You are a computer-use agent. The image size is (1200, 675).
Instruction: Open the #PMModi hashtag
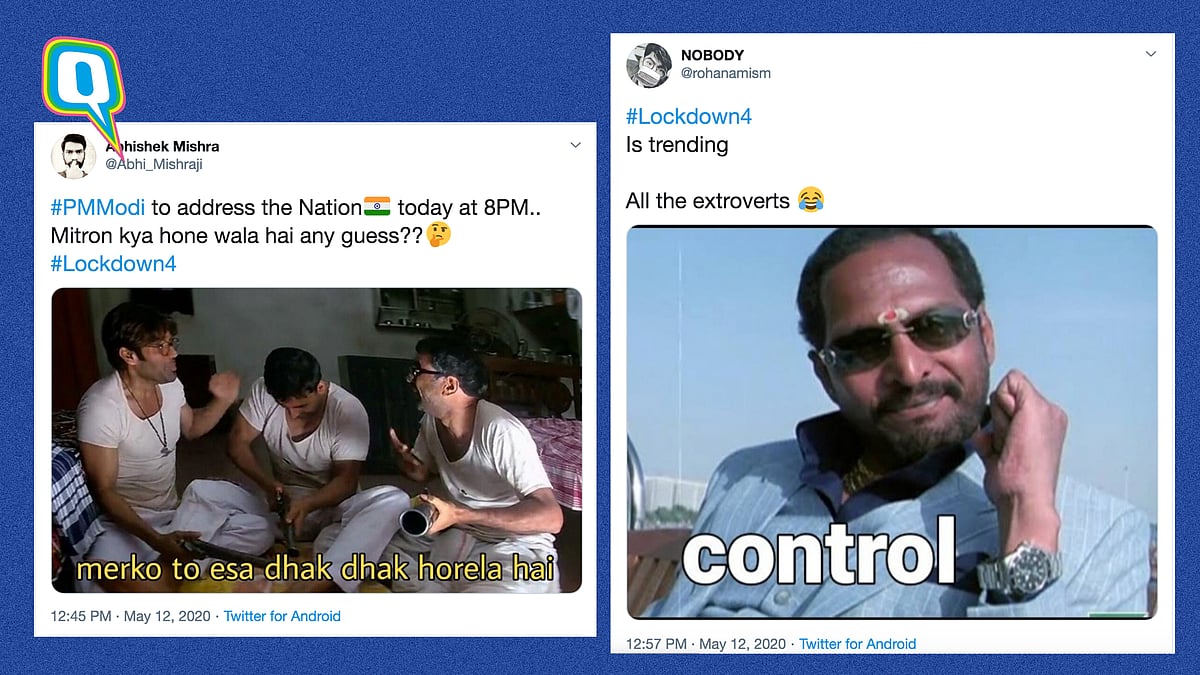click(x=98, y=208)
